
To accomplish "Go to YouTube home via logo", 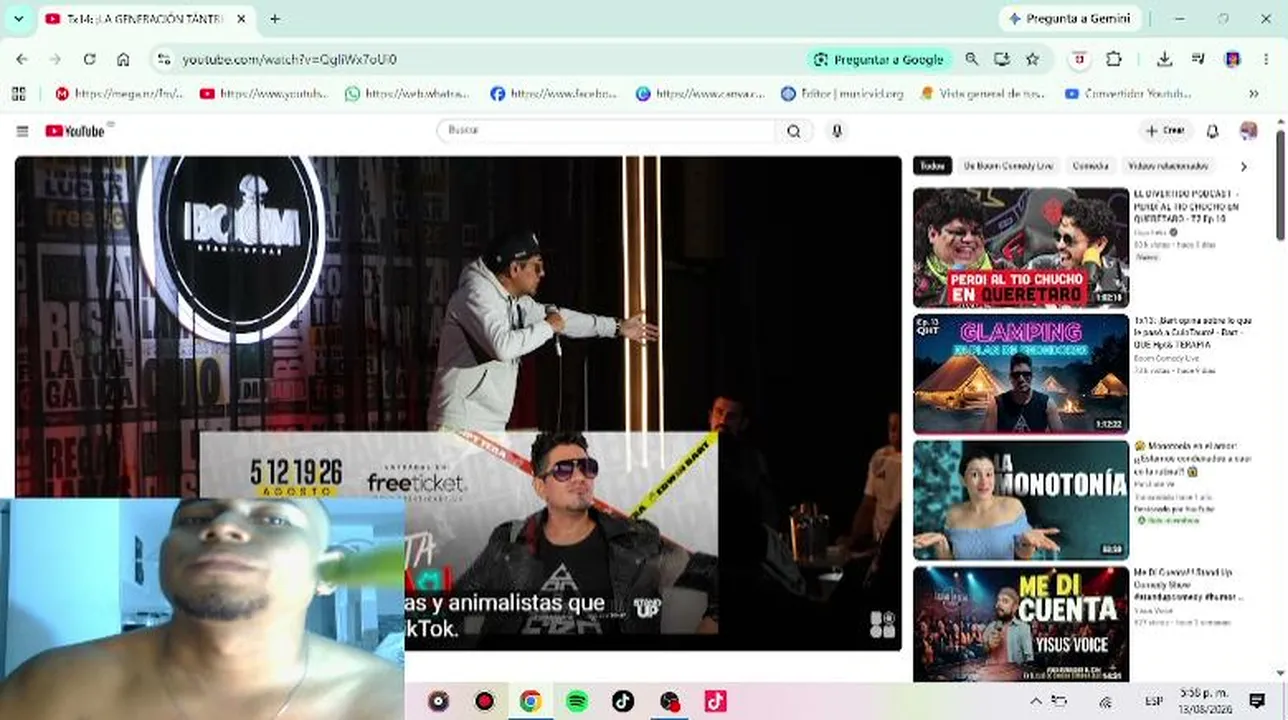I will (75, 131).
